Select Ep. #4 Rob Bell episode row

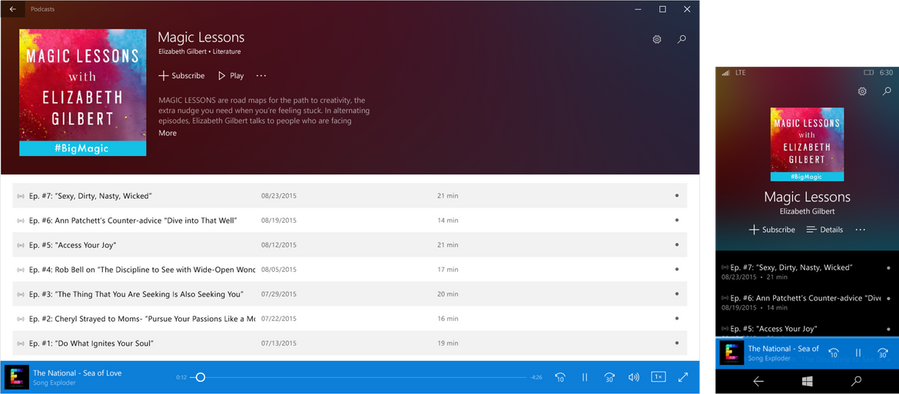pyautogui.click(x=350, y=270)
